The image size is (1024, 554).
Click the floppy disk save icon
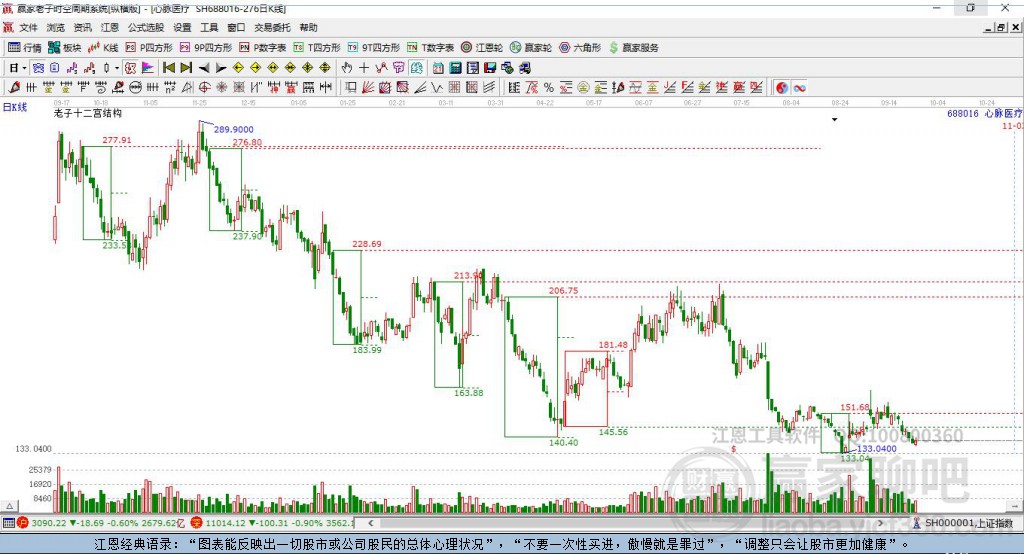[x=490, y=68]
